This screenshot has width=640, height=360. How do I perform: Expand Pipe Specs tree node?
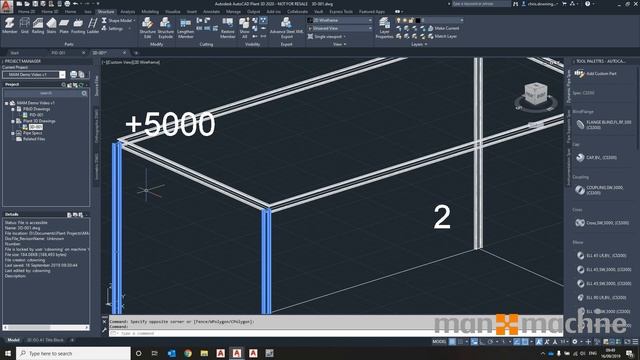click(x=13, y=133)
